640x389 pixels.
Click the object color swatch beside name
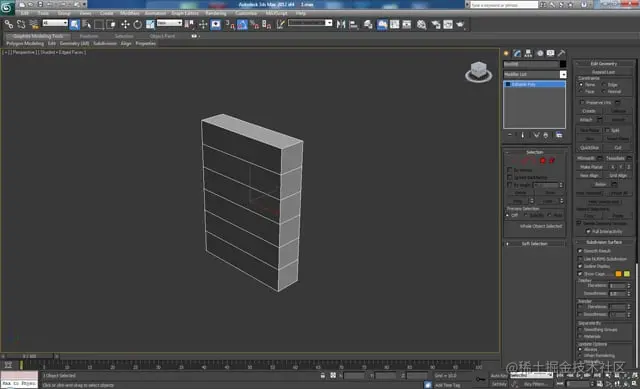[563, 64]
